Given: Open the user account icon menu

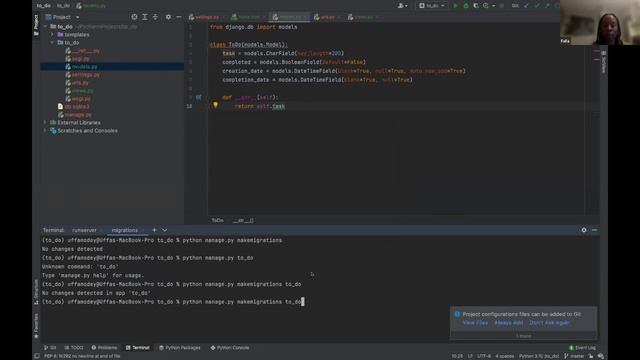Looking at the screenshot, I should click(x=402, y=6).
